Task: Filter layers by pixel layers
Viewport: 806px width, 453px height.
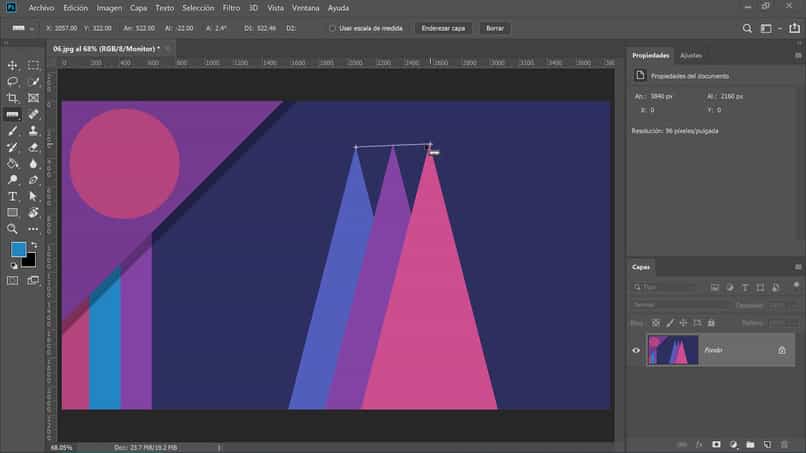Action: tap(715, 287)
